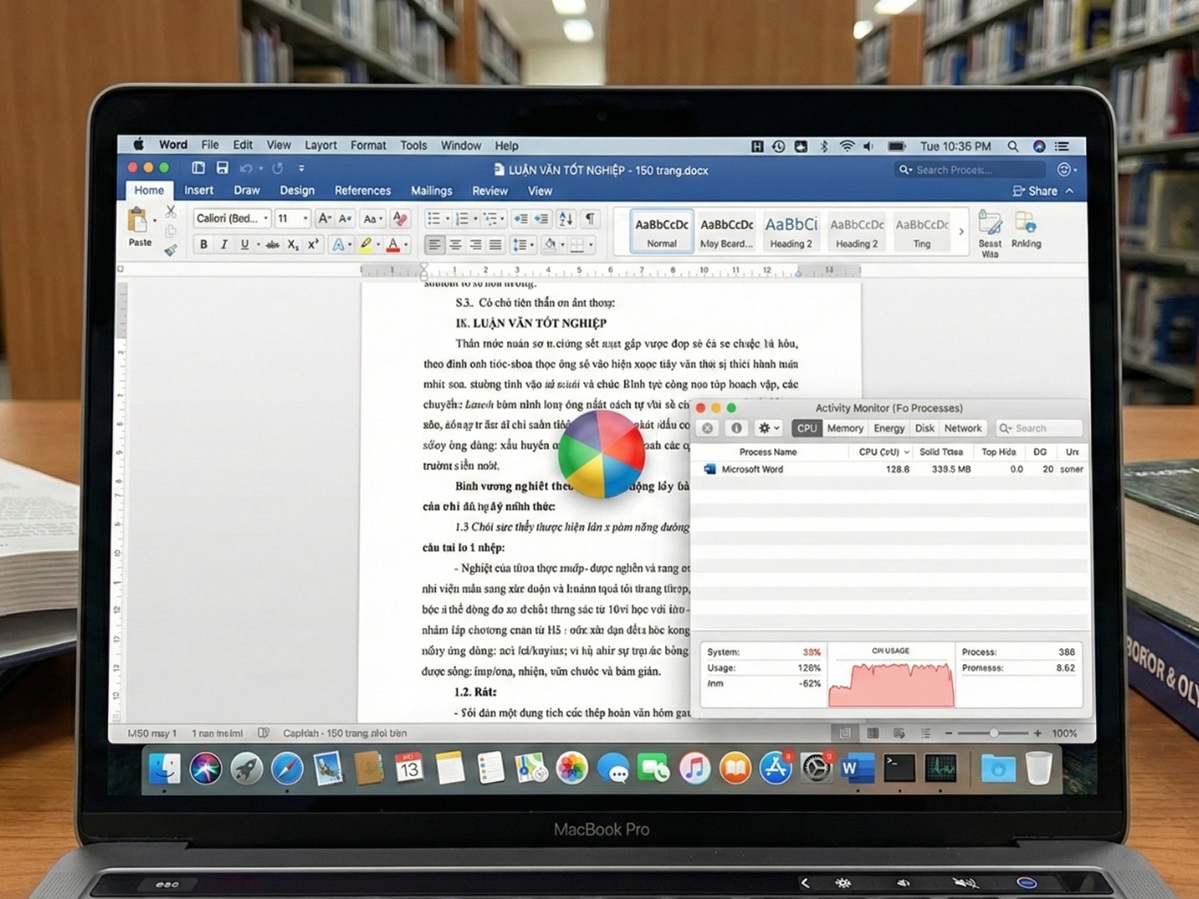Select the Network tab in Activity Monitor
This screenshot has height=899, width=1199.
pyautogui.click(x=963, y=428)
